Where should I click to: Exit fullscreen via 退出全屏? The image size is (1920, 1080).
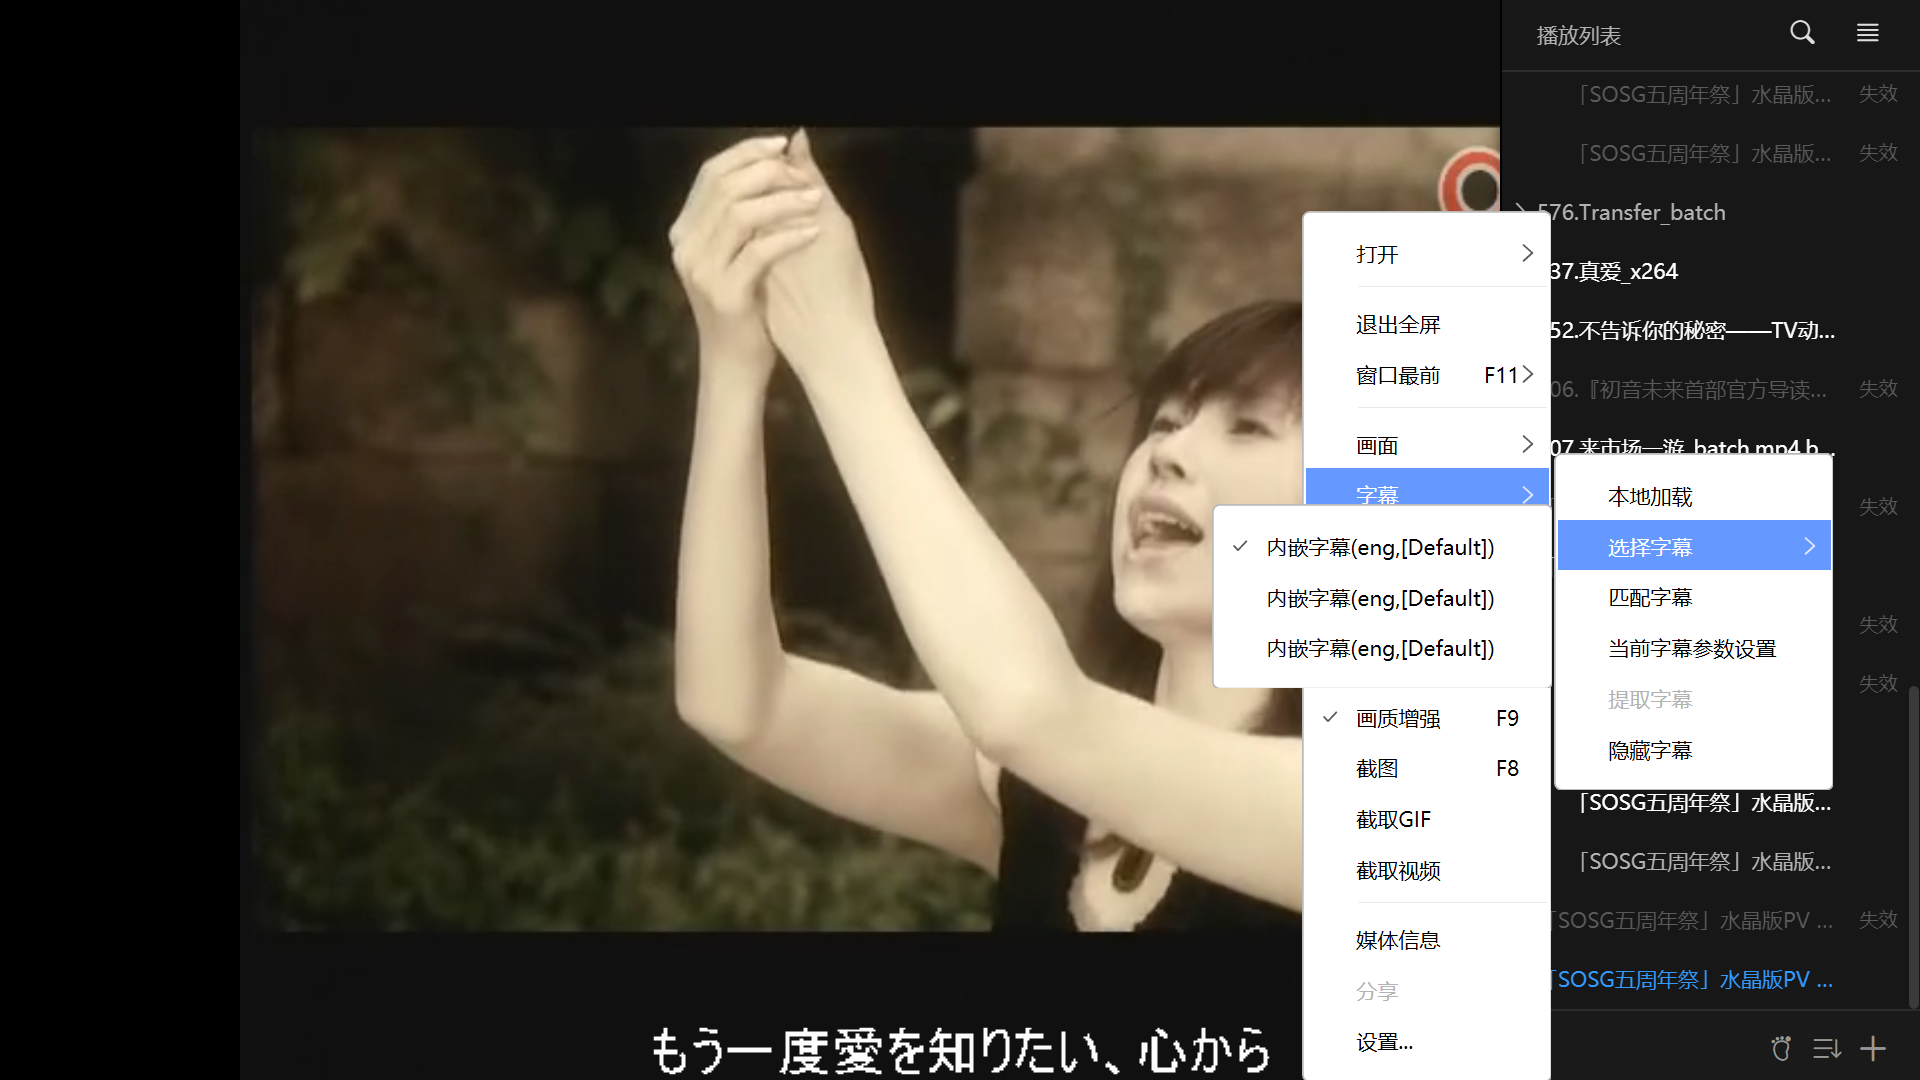(x=1398, y=323)
